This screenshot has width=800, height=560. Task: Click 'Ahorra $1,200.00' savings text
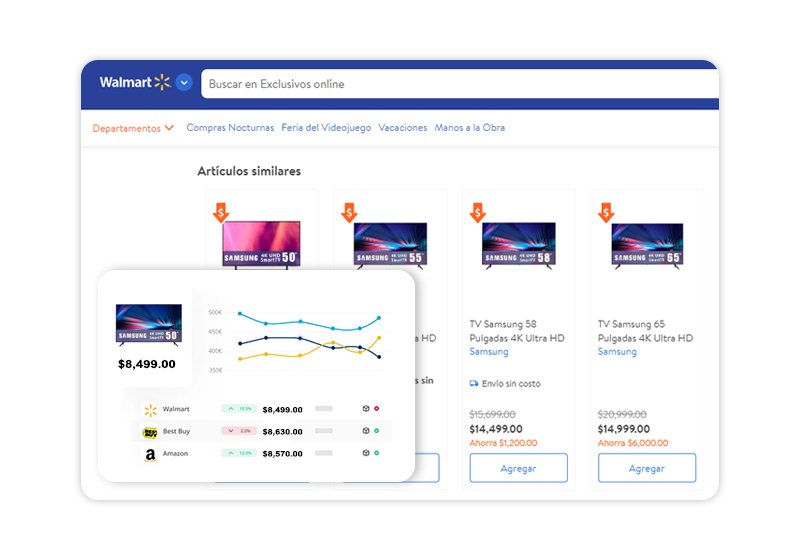[x=503, y=443]
